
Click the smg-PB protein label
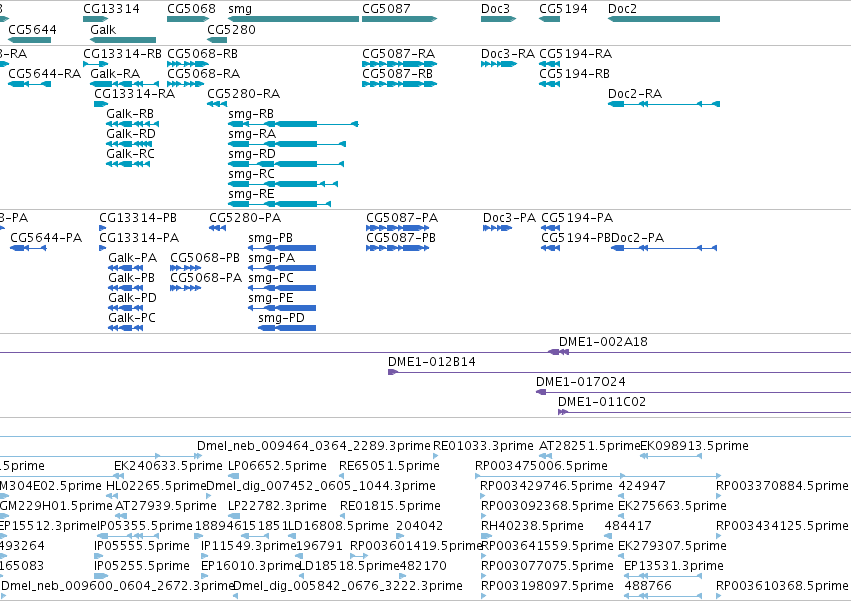(270, 238)
